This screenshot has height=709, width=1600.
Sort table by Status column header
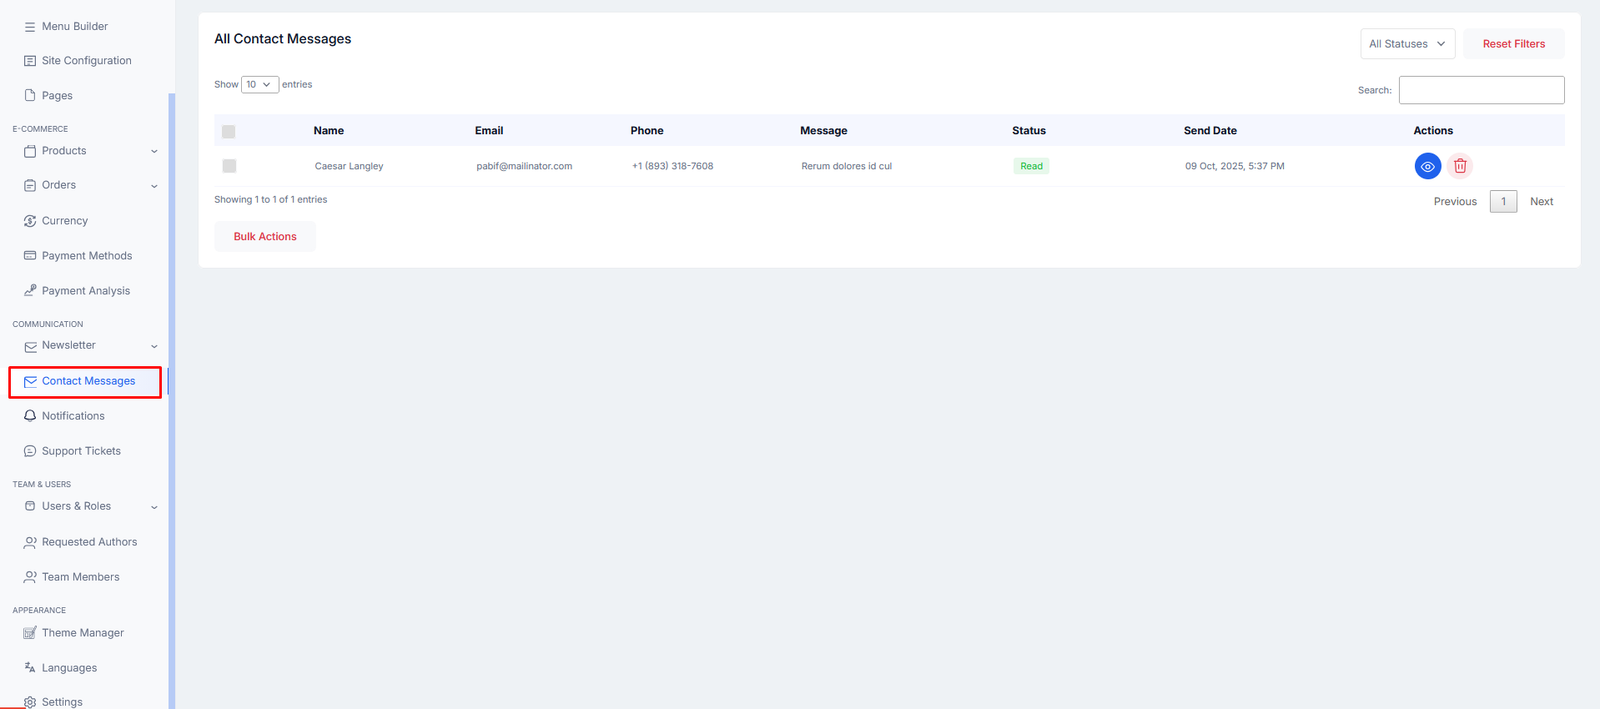point(1029,131)
